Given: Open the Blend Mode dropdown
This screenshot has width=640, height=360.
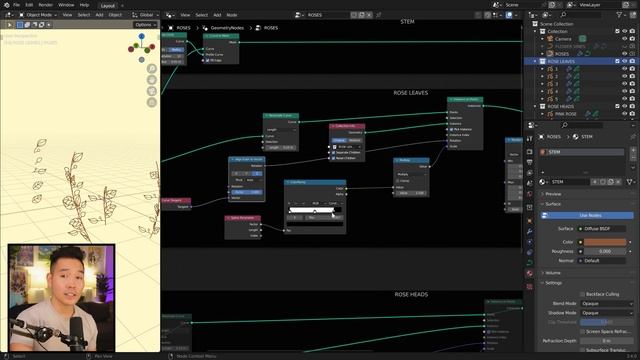Looking at the screenshot, I should click(x=607, y=304).
